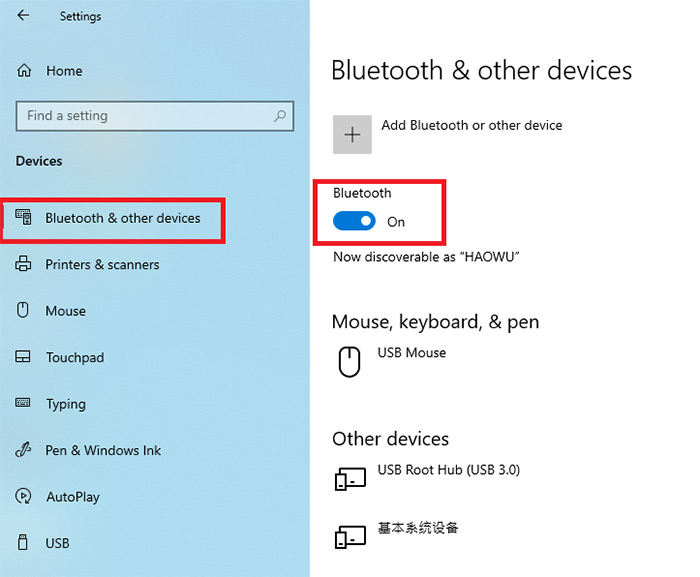Click Add Bluetooth or other device

pyautogui.click(x=471, y=125)
